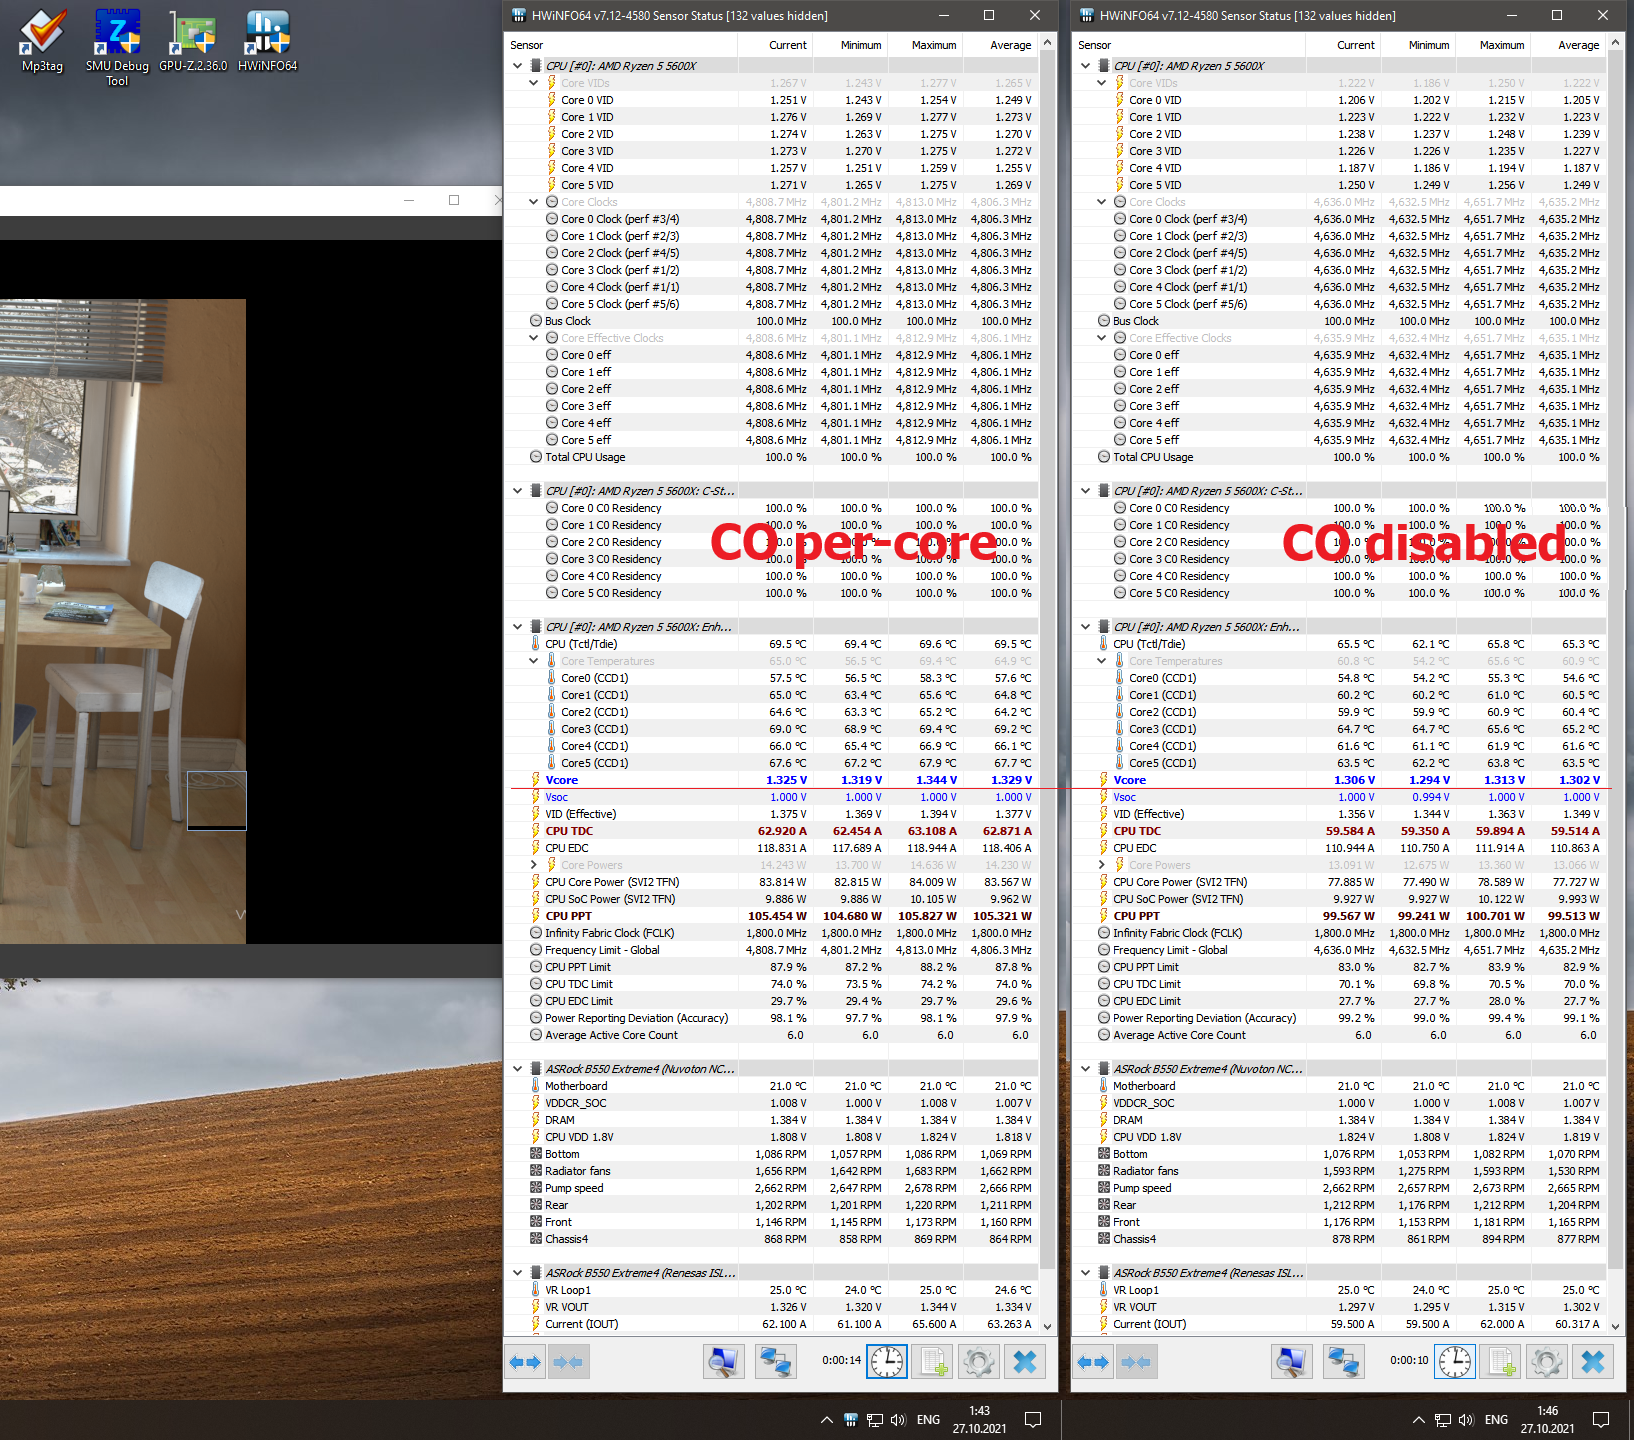Screen dimensions: 1634x1440
Task: Select the VR VOUT row in the right window
Action: [1340, 1307]
